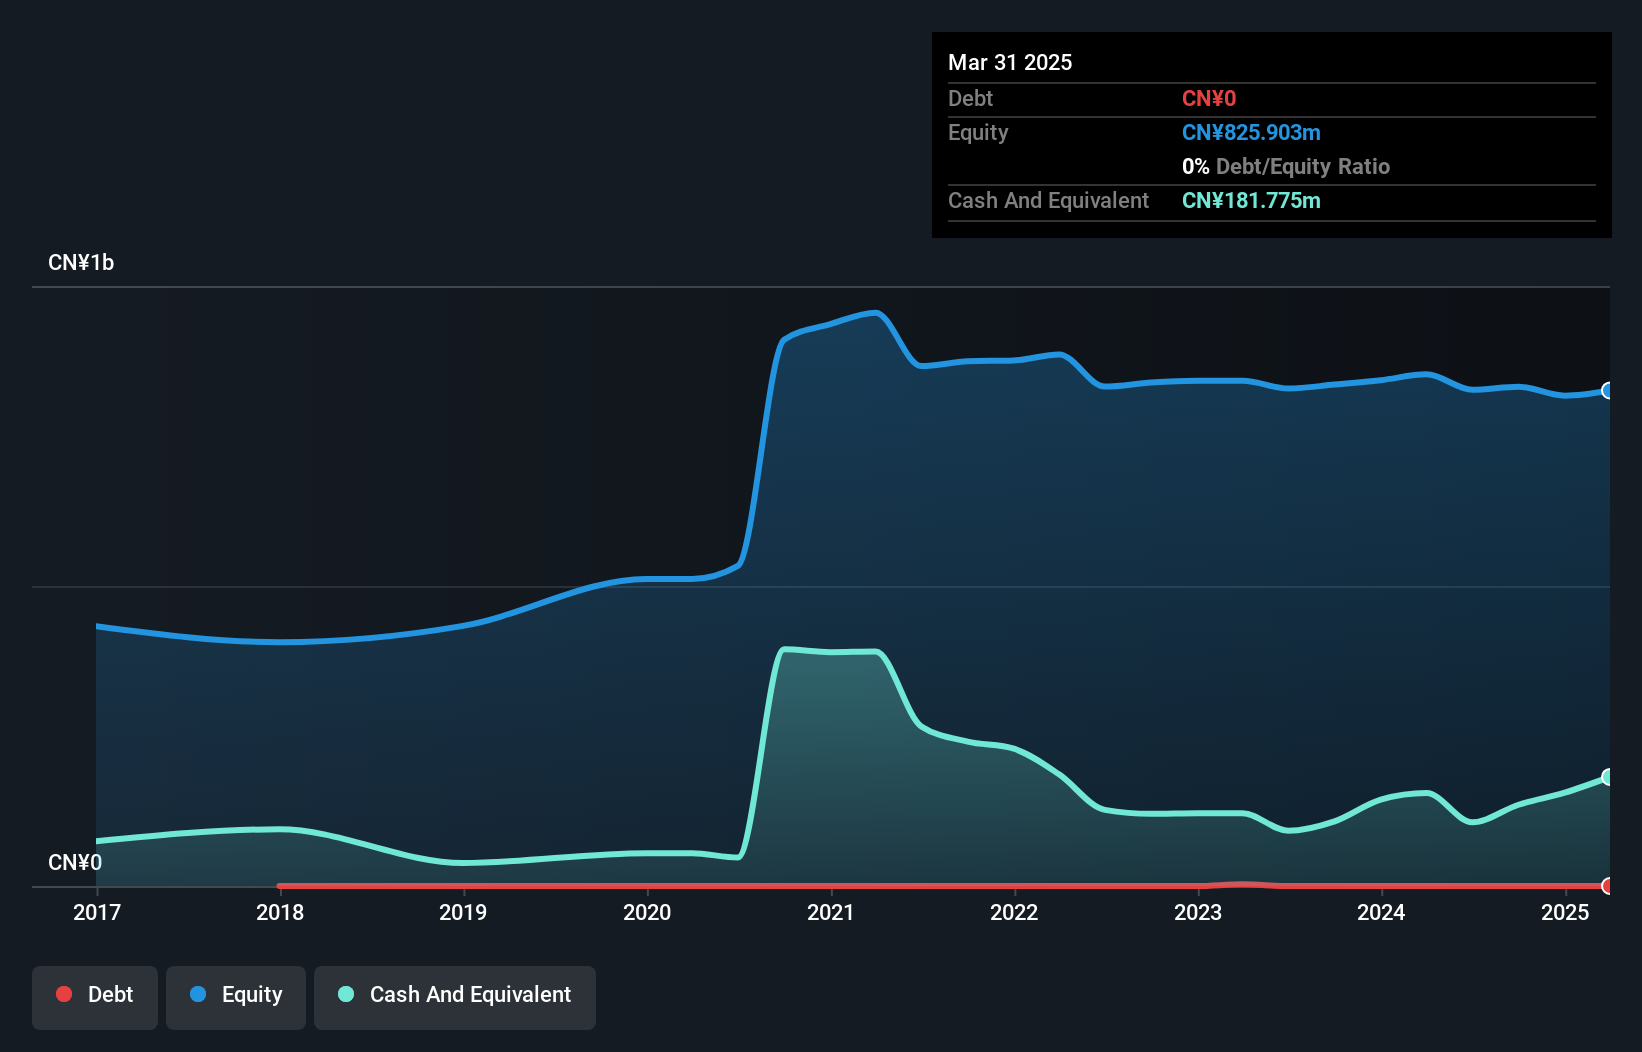The image size is (1642, 1052).
Task: Click the Debt endpoint marker at chart right
Action: pyautogui.click(x=1608, y=886)
